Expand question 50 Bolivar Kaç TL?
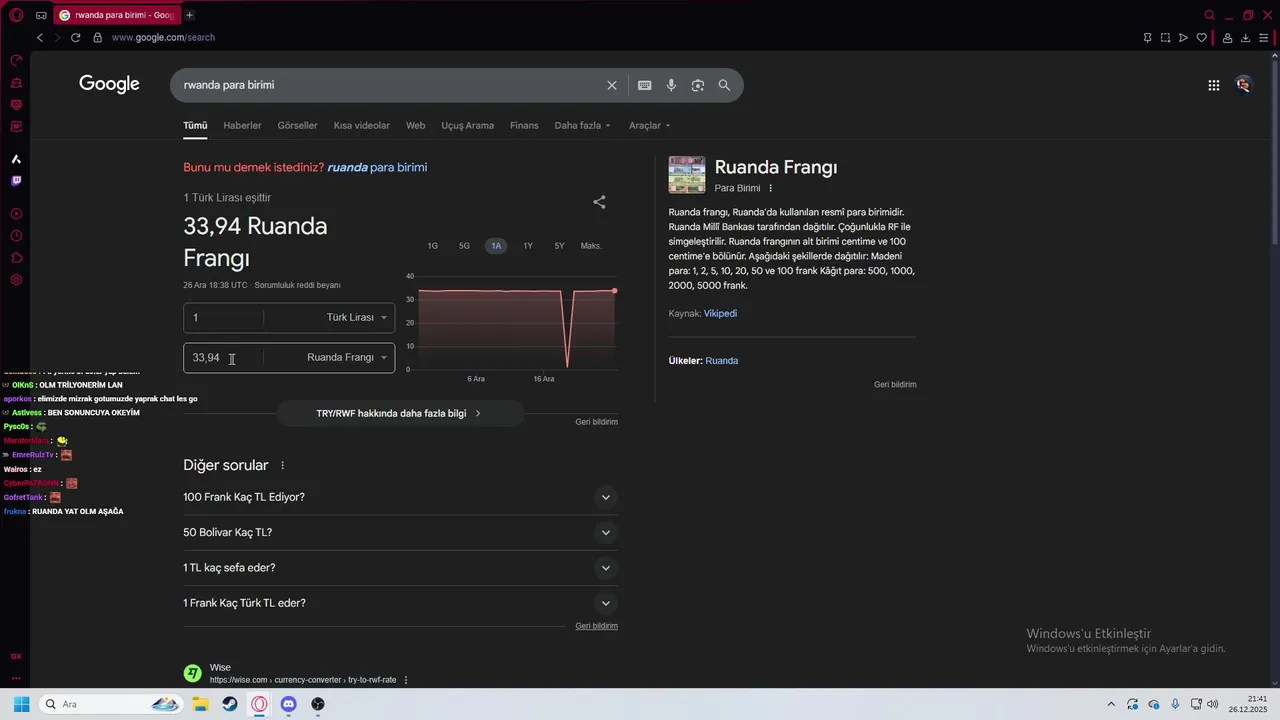The image size is (1280, 720). tap(400, 533)
